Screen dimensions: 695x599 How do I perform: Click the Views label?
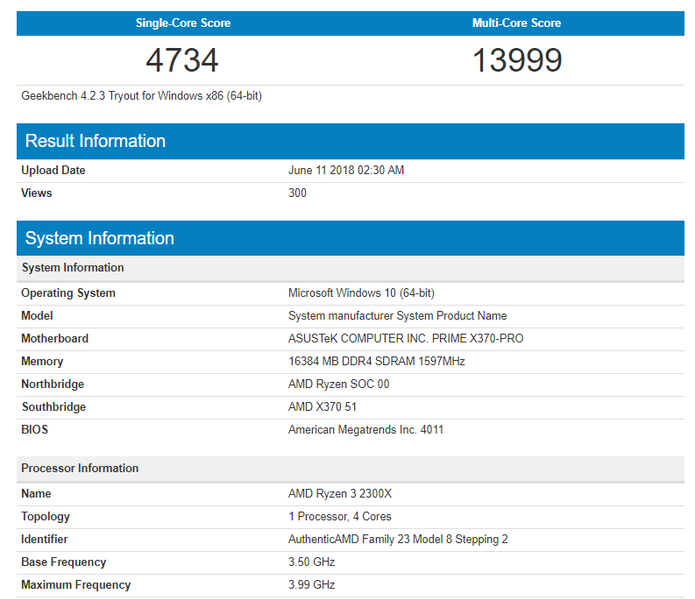[x=37, y=193]
